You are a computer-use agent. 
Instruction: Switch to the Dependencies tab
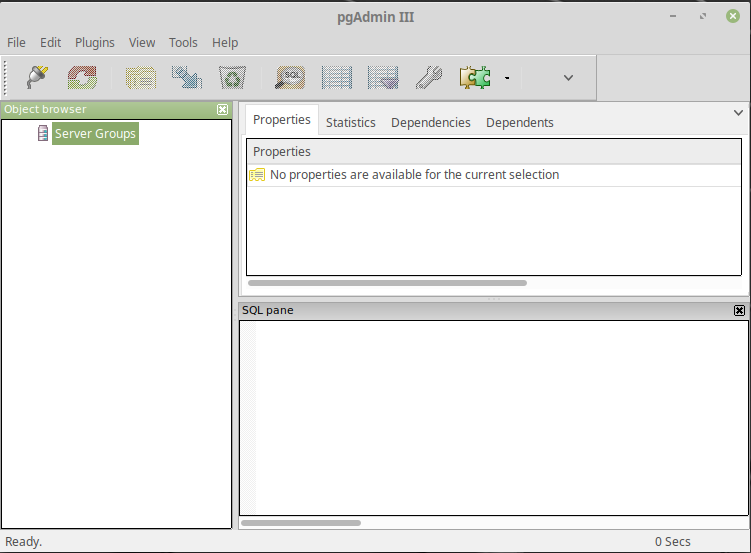431,123
